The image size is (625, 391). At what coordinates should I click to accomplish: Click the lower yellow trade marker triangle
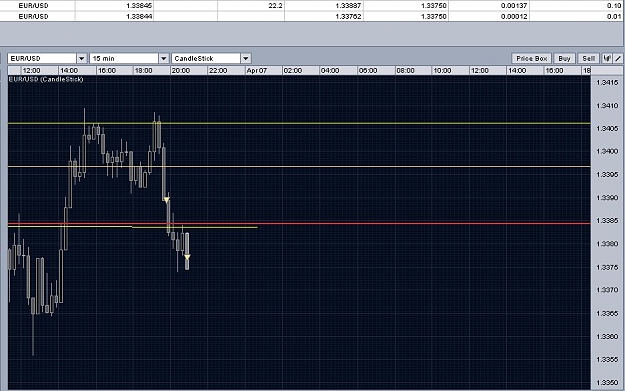[x=187, y=257]
